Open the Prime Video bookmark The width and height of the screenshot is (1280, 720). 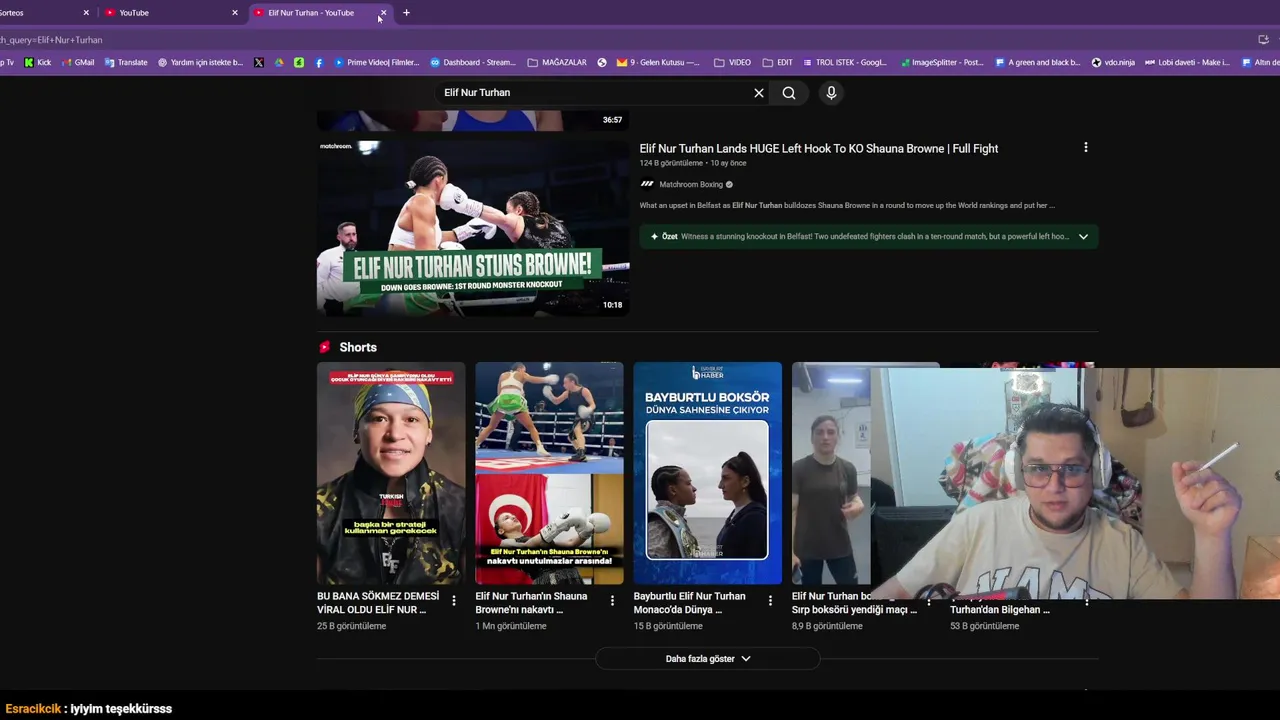coord(377,62)
